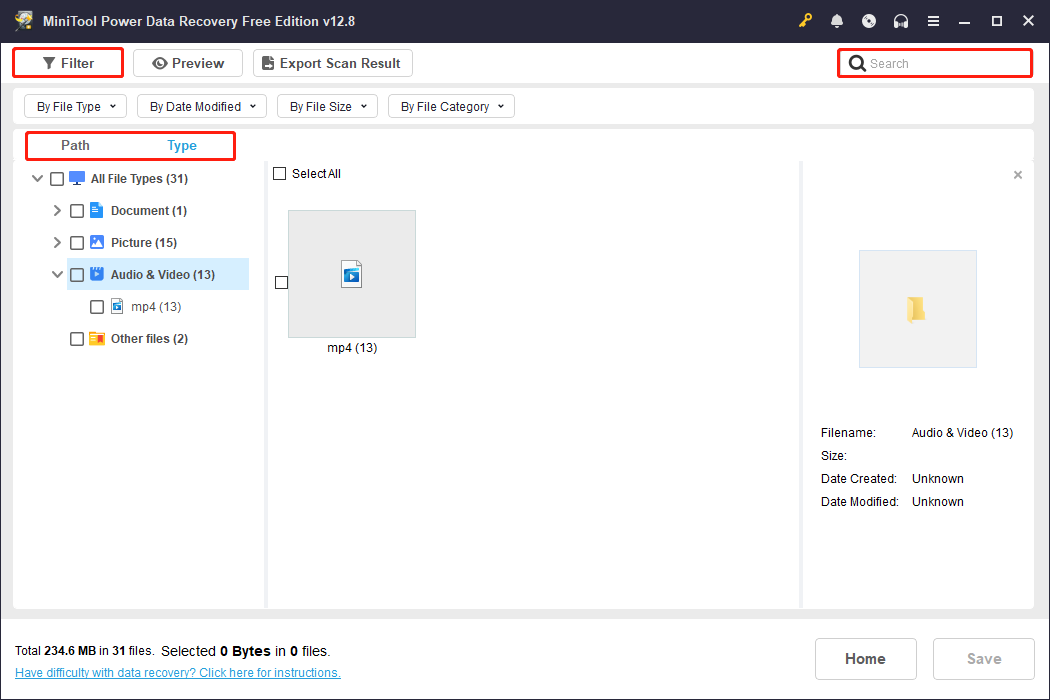Open the bootable media disc icon
1050x700 pixels.
point(869,20)
